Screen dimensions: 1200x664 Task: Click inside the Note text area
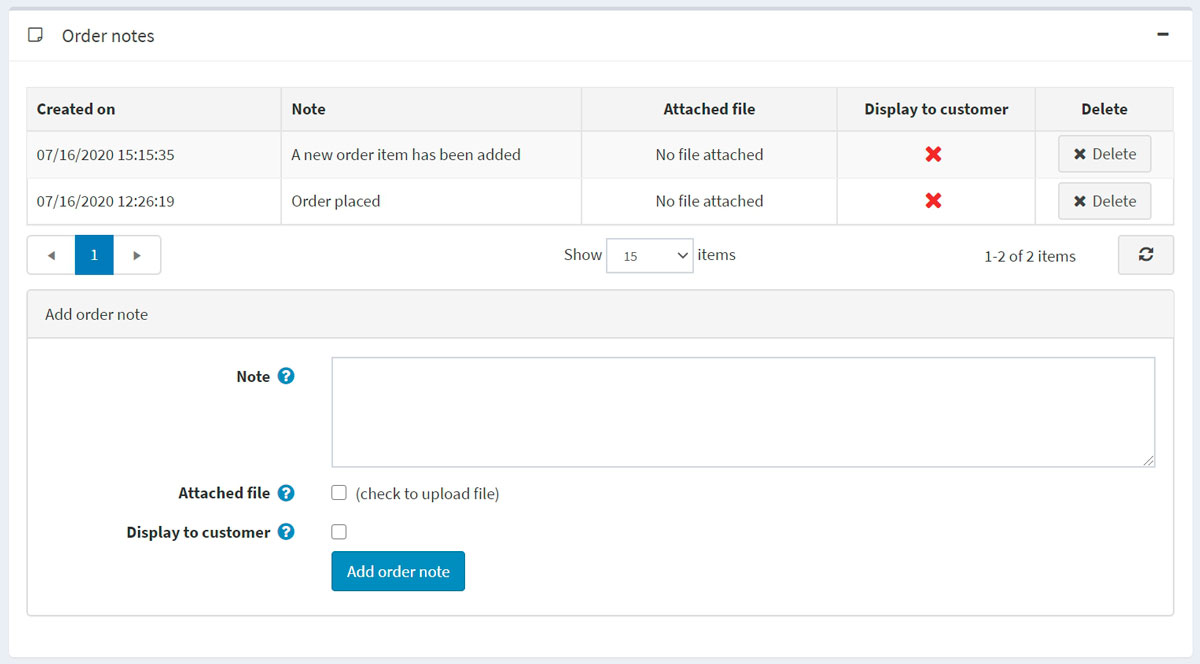(742, 411)
